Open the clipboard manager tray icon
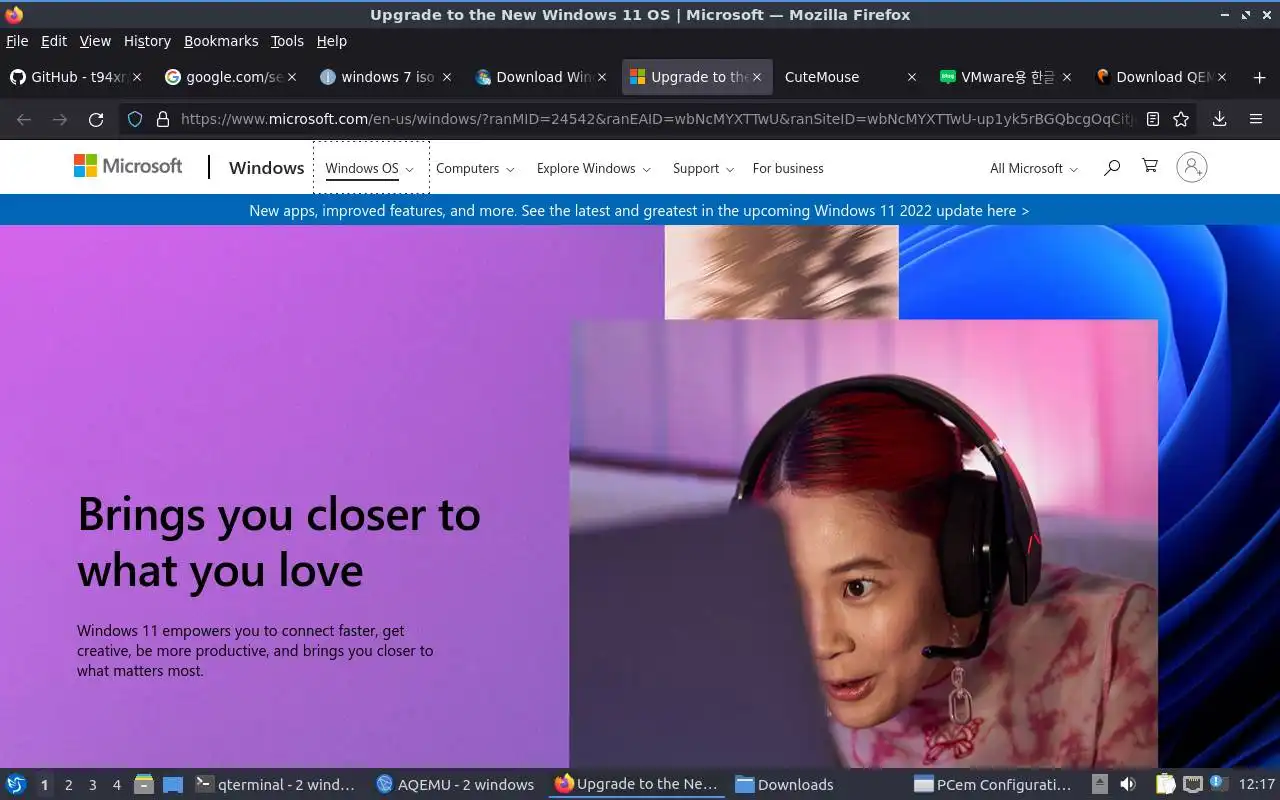Image resolution: width=1280 pixels, height=800 pixels. click(1165, 784)
